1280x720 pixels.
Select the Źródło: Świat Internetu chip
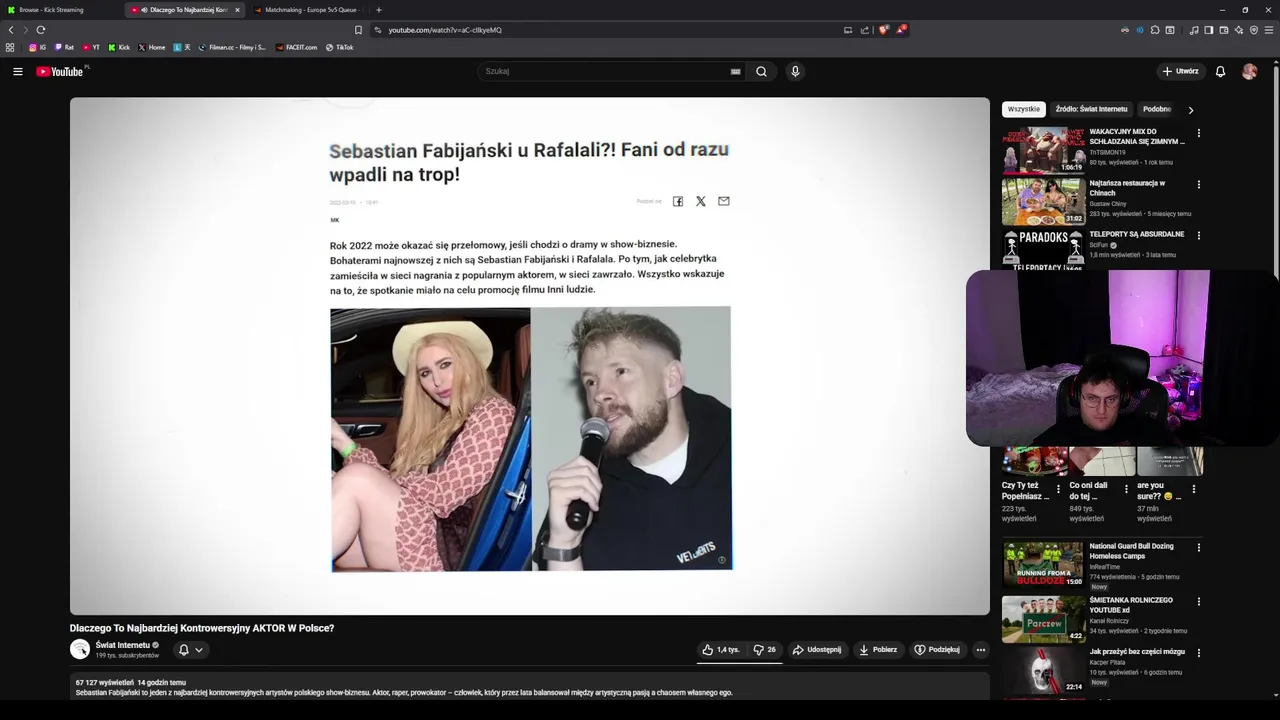(1091, 109)
